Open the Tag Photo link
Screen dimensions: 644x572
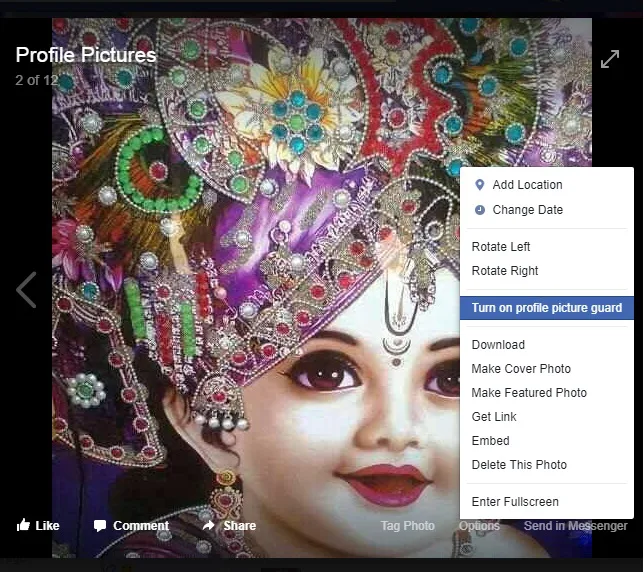[x=407, y=526]
